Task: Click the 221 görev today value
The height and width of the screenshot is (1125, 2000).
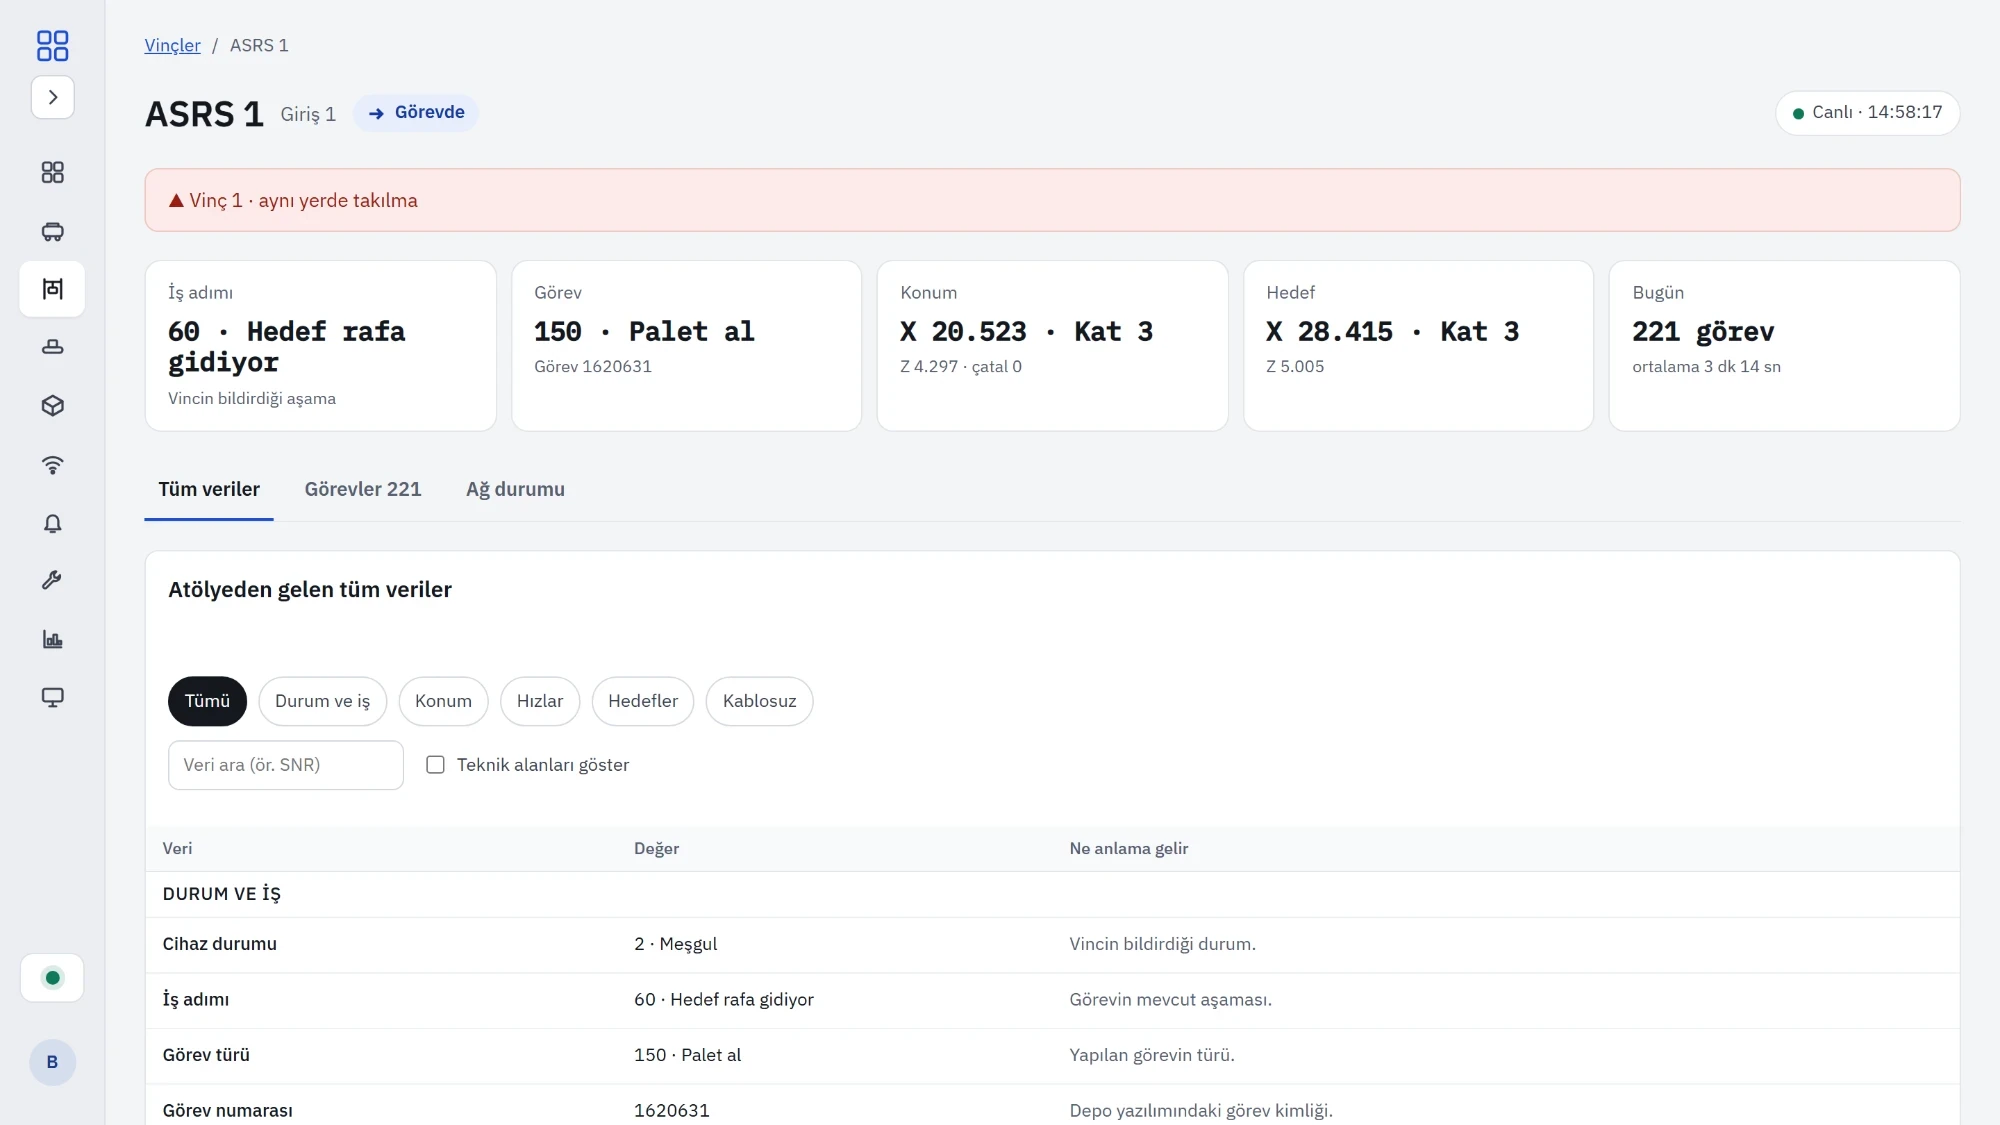Action: point(1703,332)
